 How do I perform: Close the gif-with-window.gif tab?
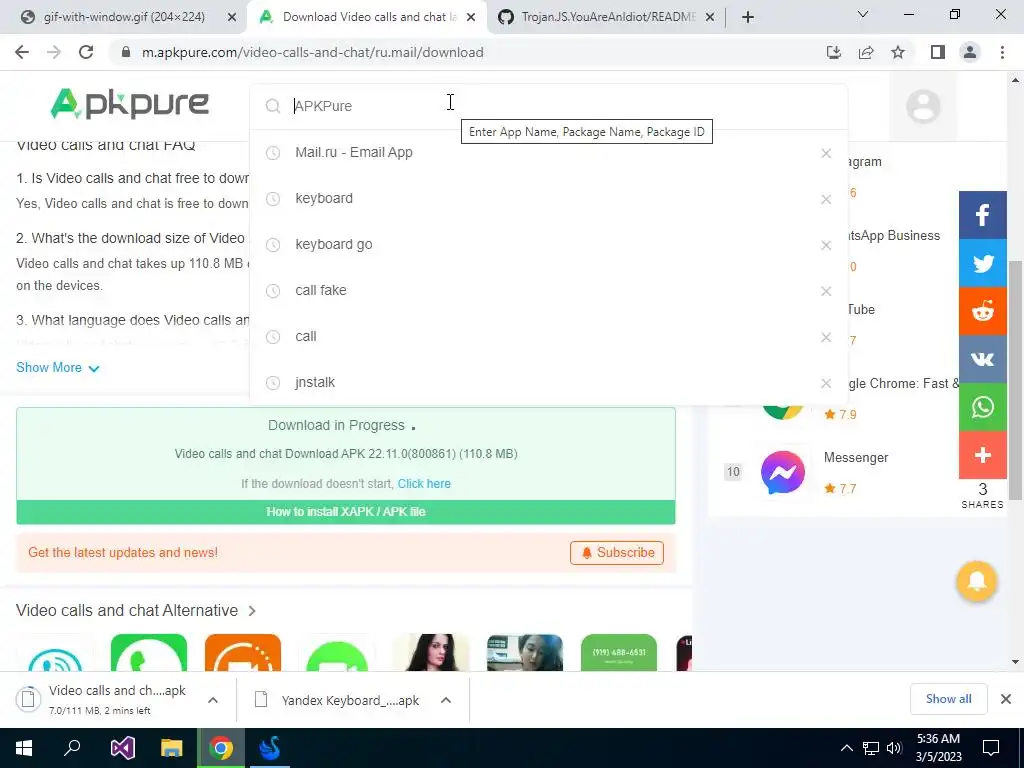232,18
